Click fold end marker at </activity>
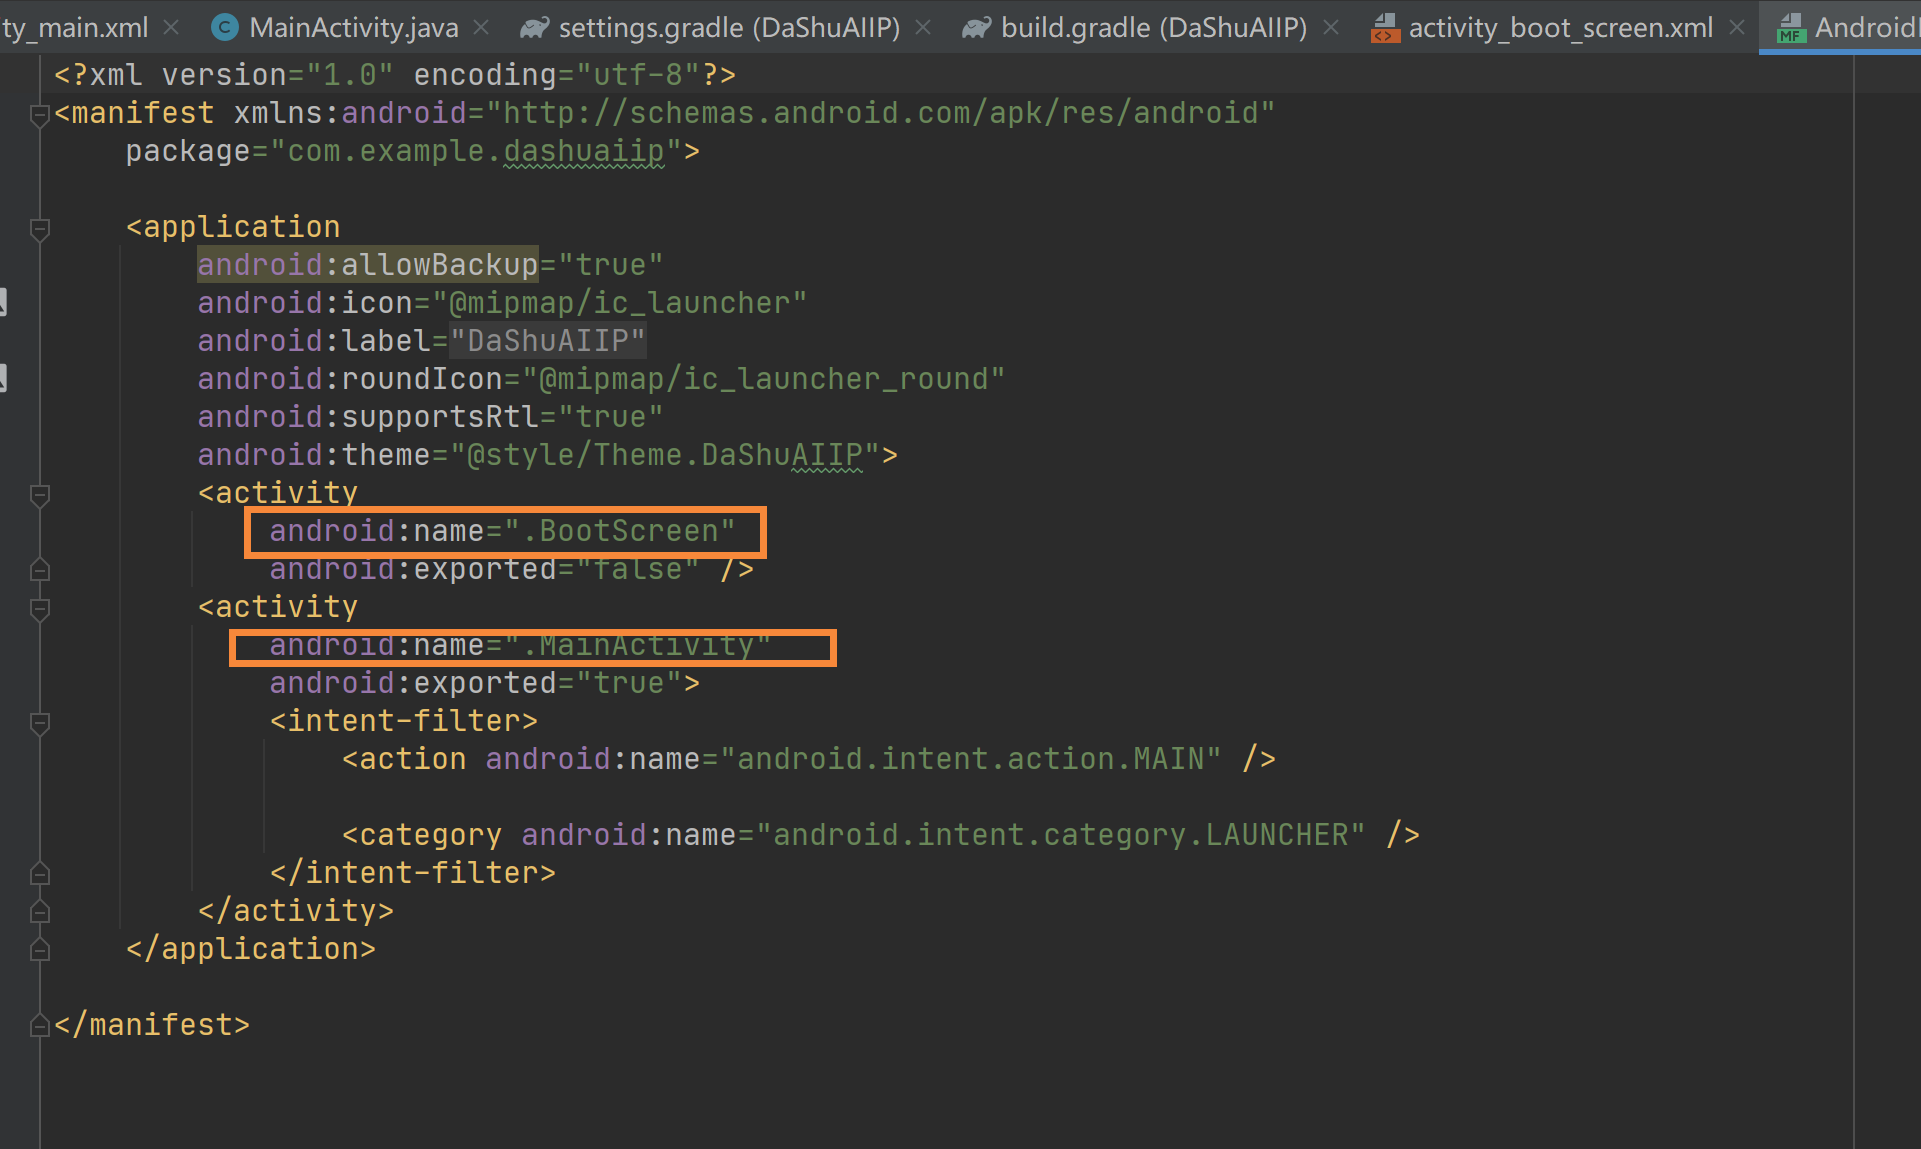This screenshot has height=1149, width=1921. [x=40, y=911]
